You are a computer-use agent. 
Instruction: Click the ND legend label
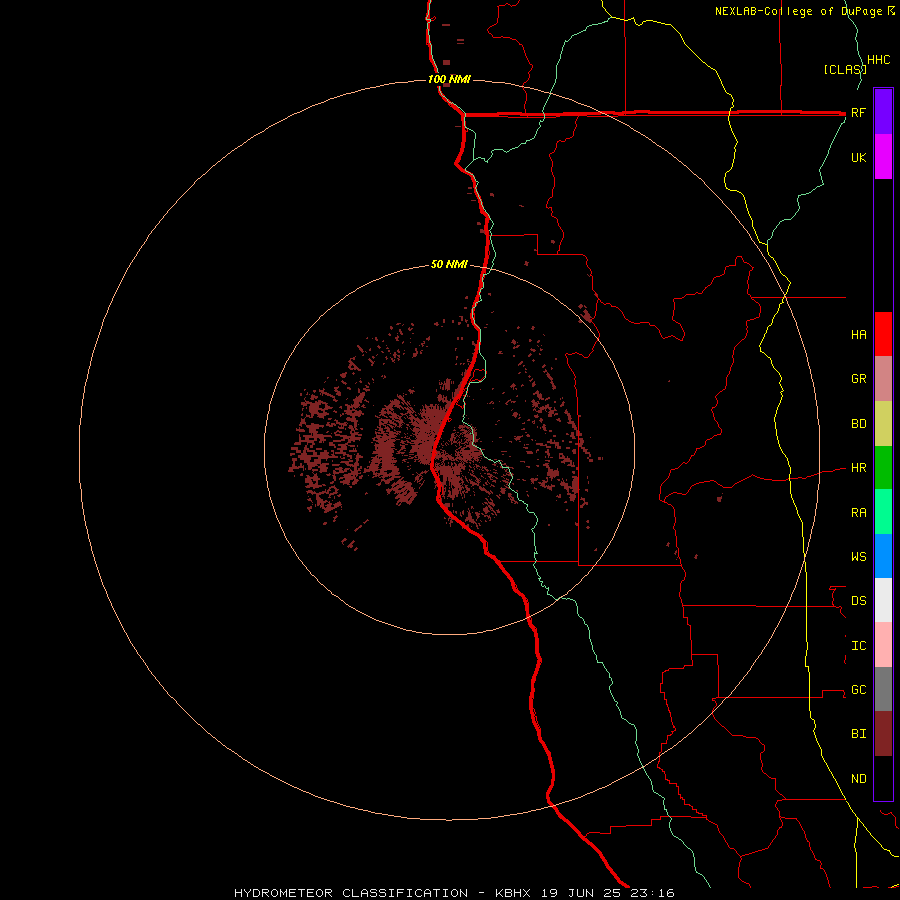coord(858,779)
